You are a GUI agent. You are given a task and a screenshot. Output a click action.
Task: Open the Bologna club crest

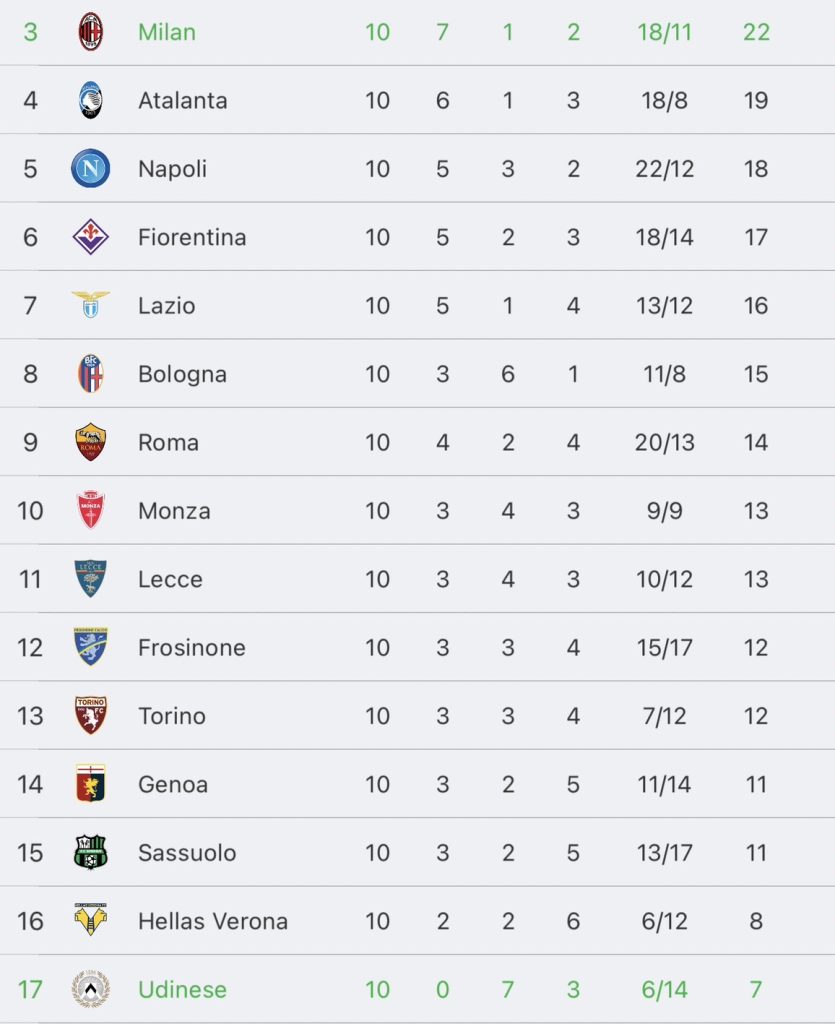91,374
